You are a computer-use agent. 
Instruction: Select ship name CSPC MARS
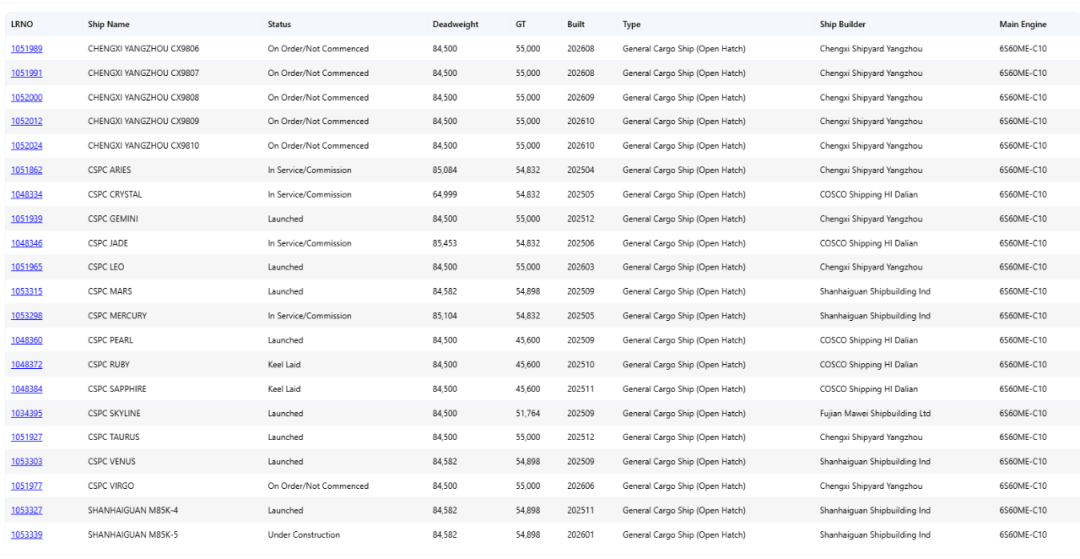(x=110, y=292)
